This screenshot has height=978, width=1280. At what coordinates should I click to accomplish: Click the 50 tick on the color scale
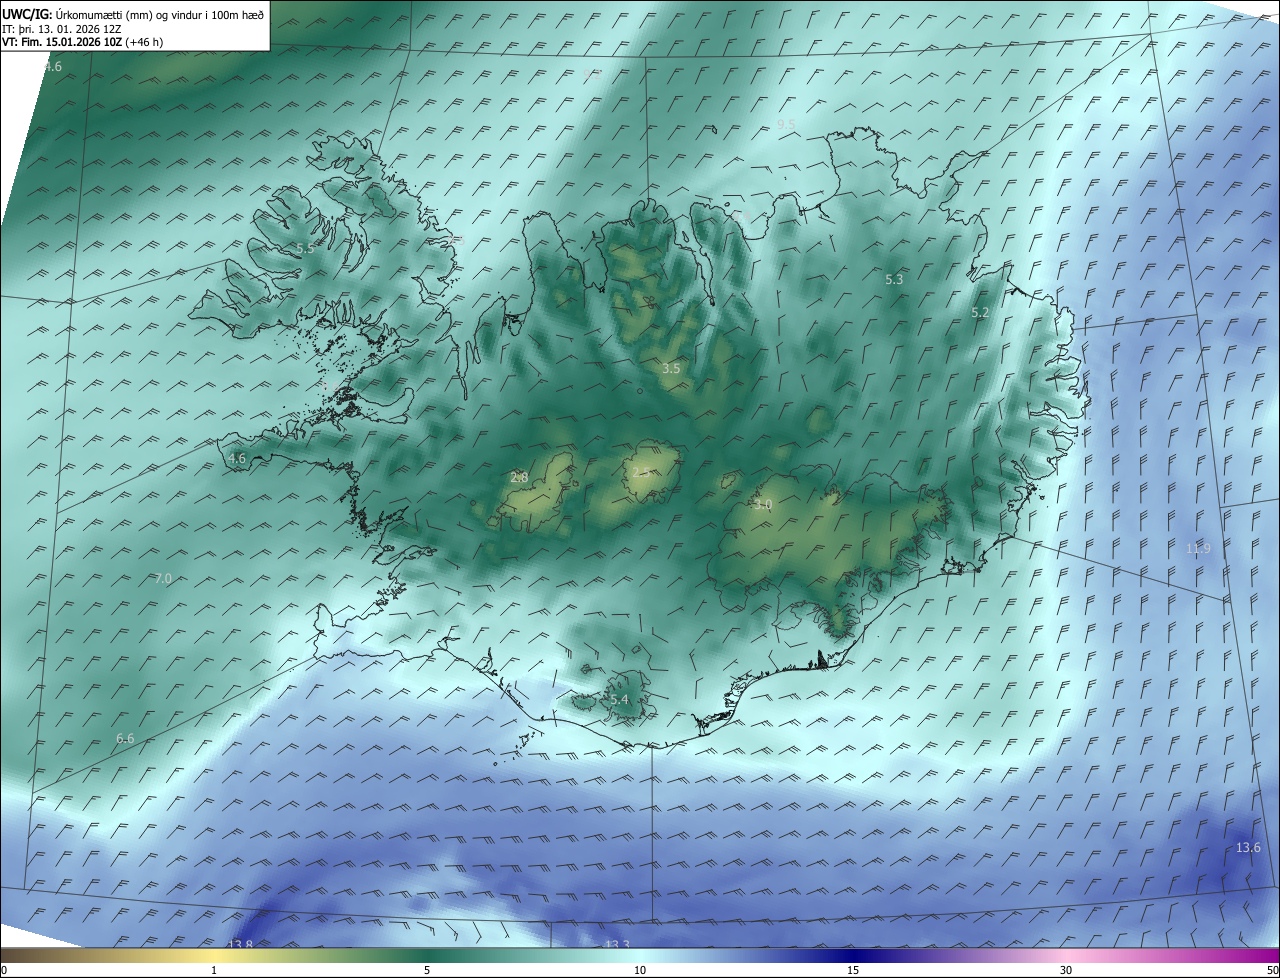click(1272, 970)
